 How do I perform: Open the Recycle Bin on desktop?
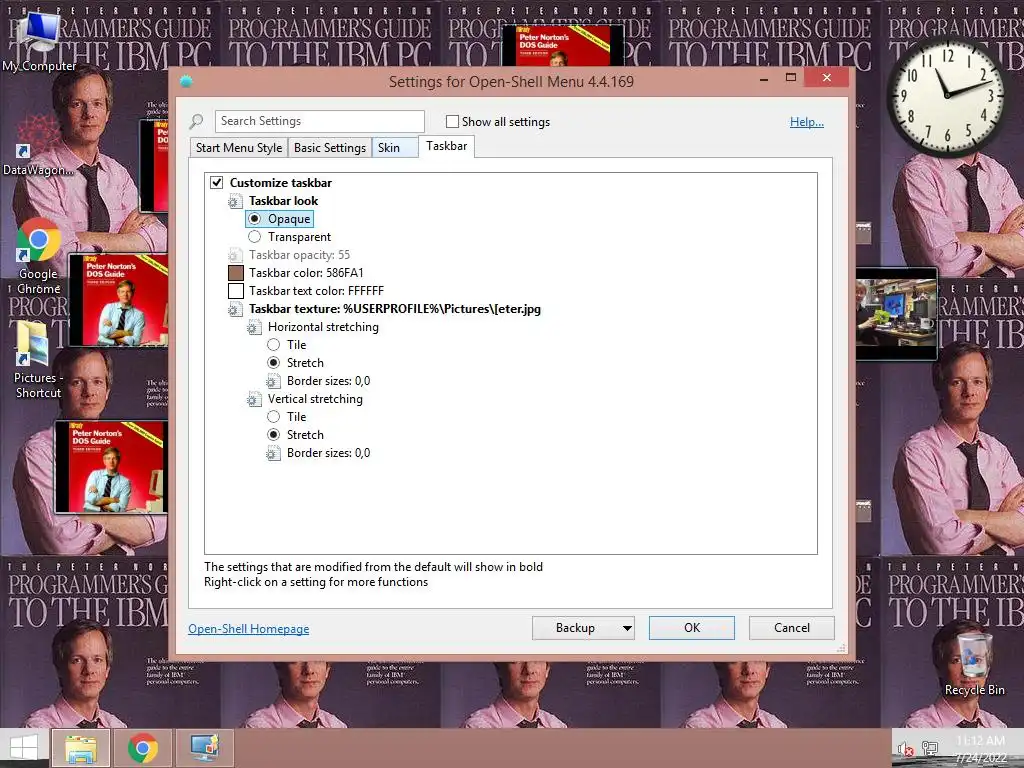click(974, 664)
